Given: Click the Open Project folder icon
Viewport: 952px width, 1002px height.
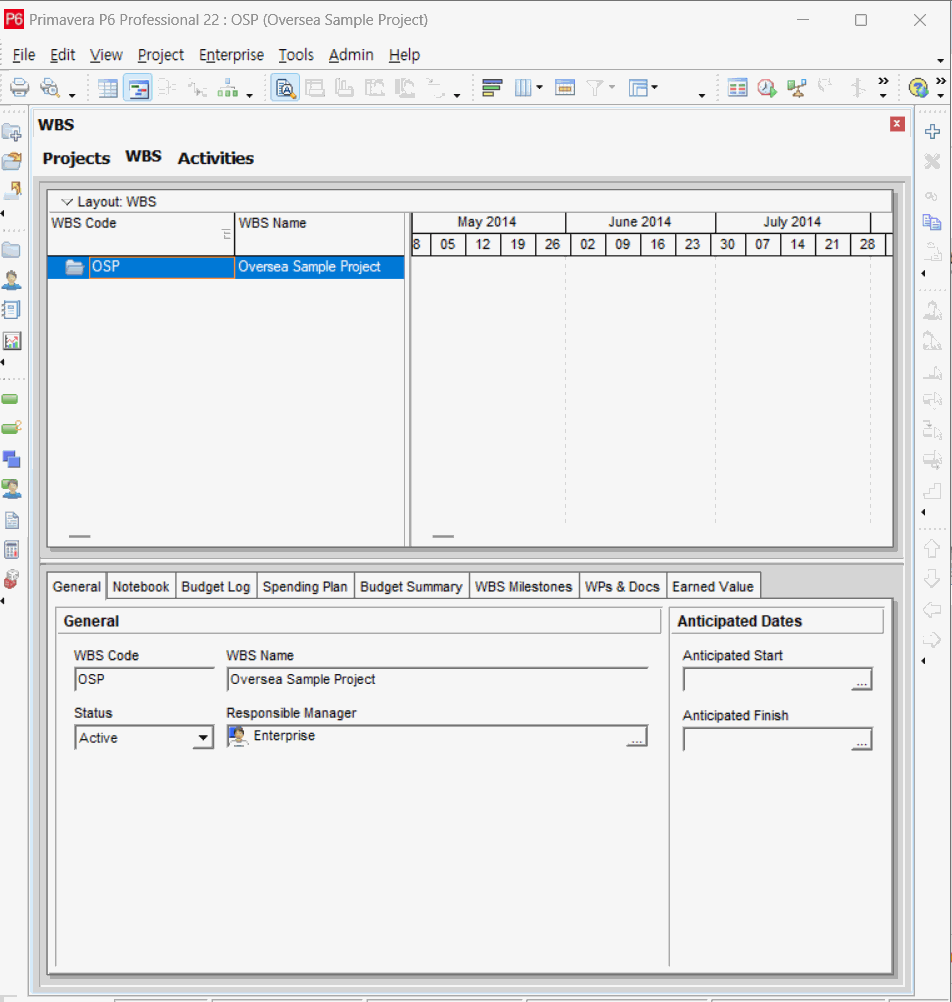Looking at the screenshot, I should [12, 161].
